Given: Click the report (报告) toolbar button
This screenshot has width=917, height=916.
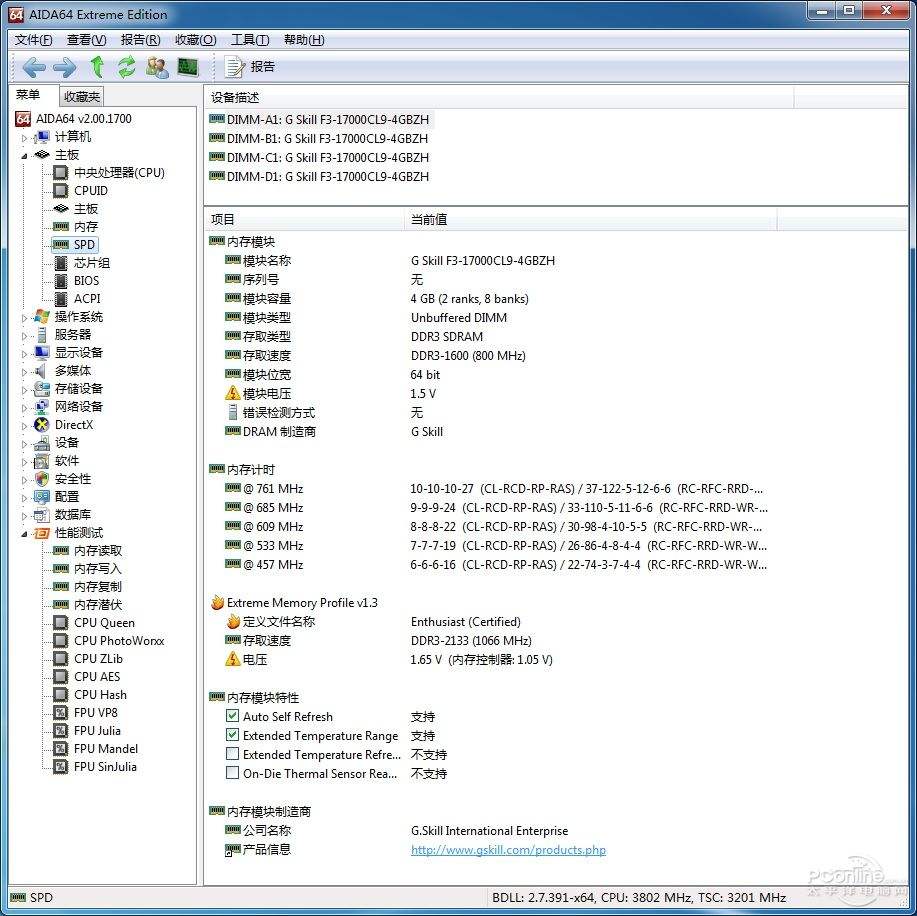Looking at the screenshot, I should 250,67.
